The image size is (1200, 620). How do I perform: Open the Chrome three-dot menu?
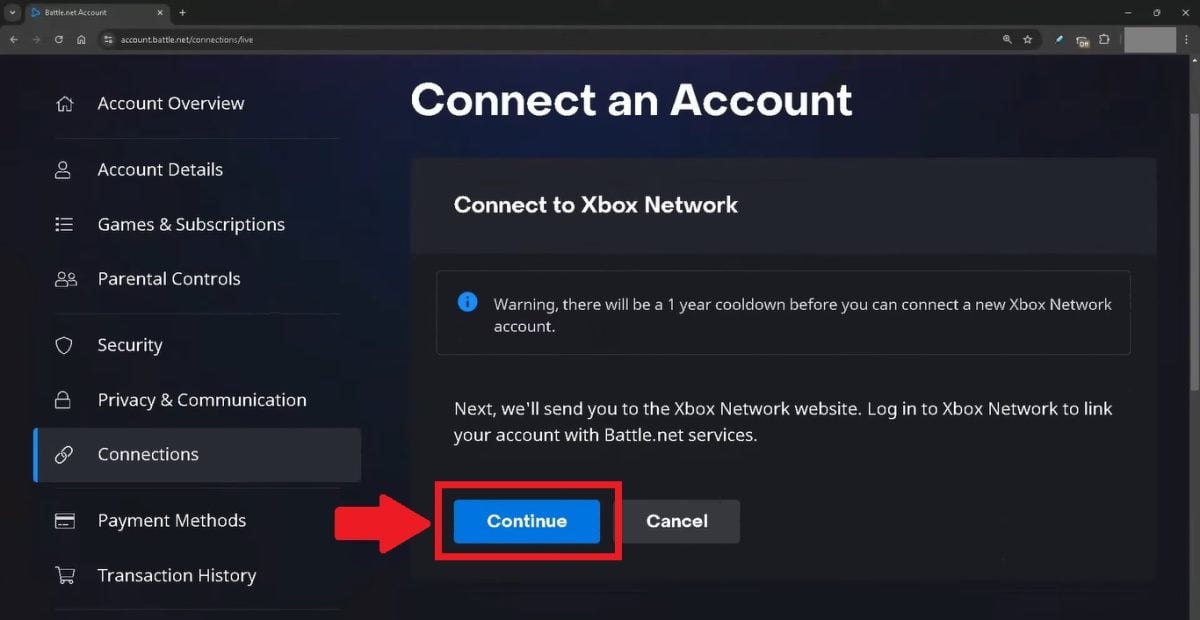coord(1186,40)
